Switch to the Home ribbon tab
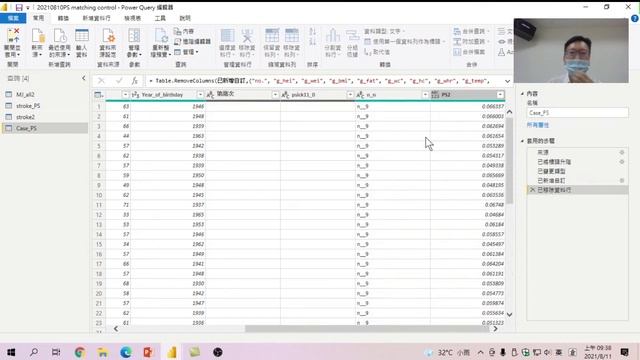 38,18
